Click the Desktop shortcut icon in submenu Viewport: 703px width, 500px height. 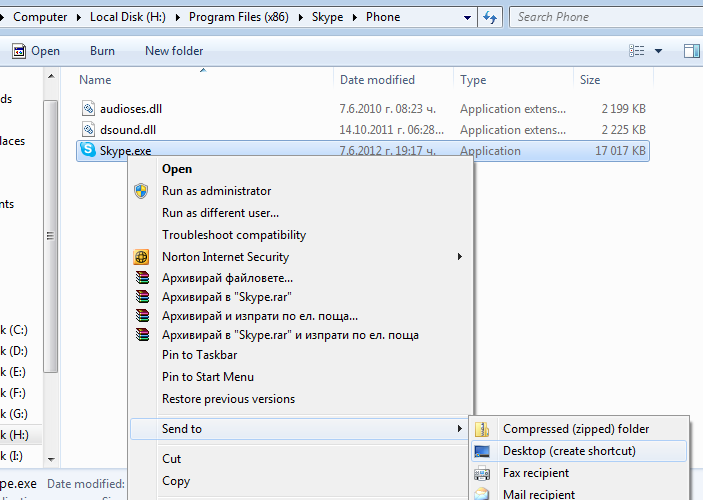point(482,451)
